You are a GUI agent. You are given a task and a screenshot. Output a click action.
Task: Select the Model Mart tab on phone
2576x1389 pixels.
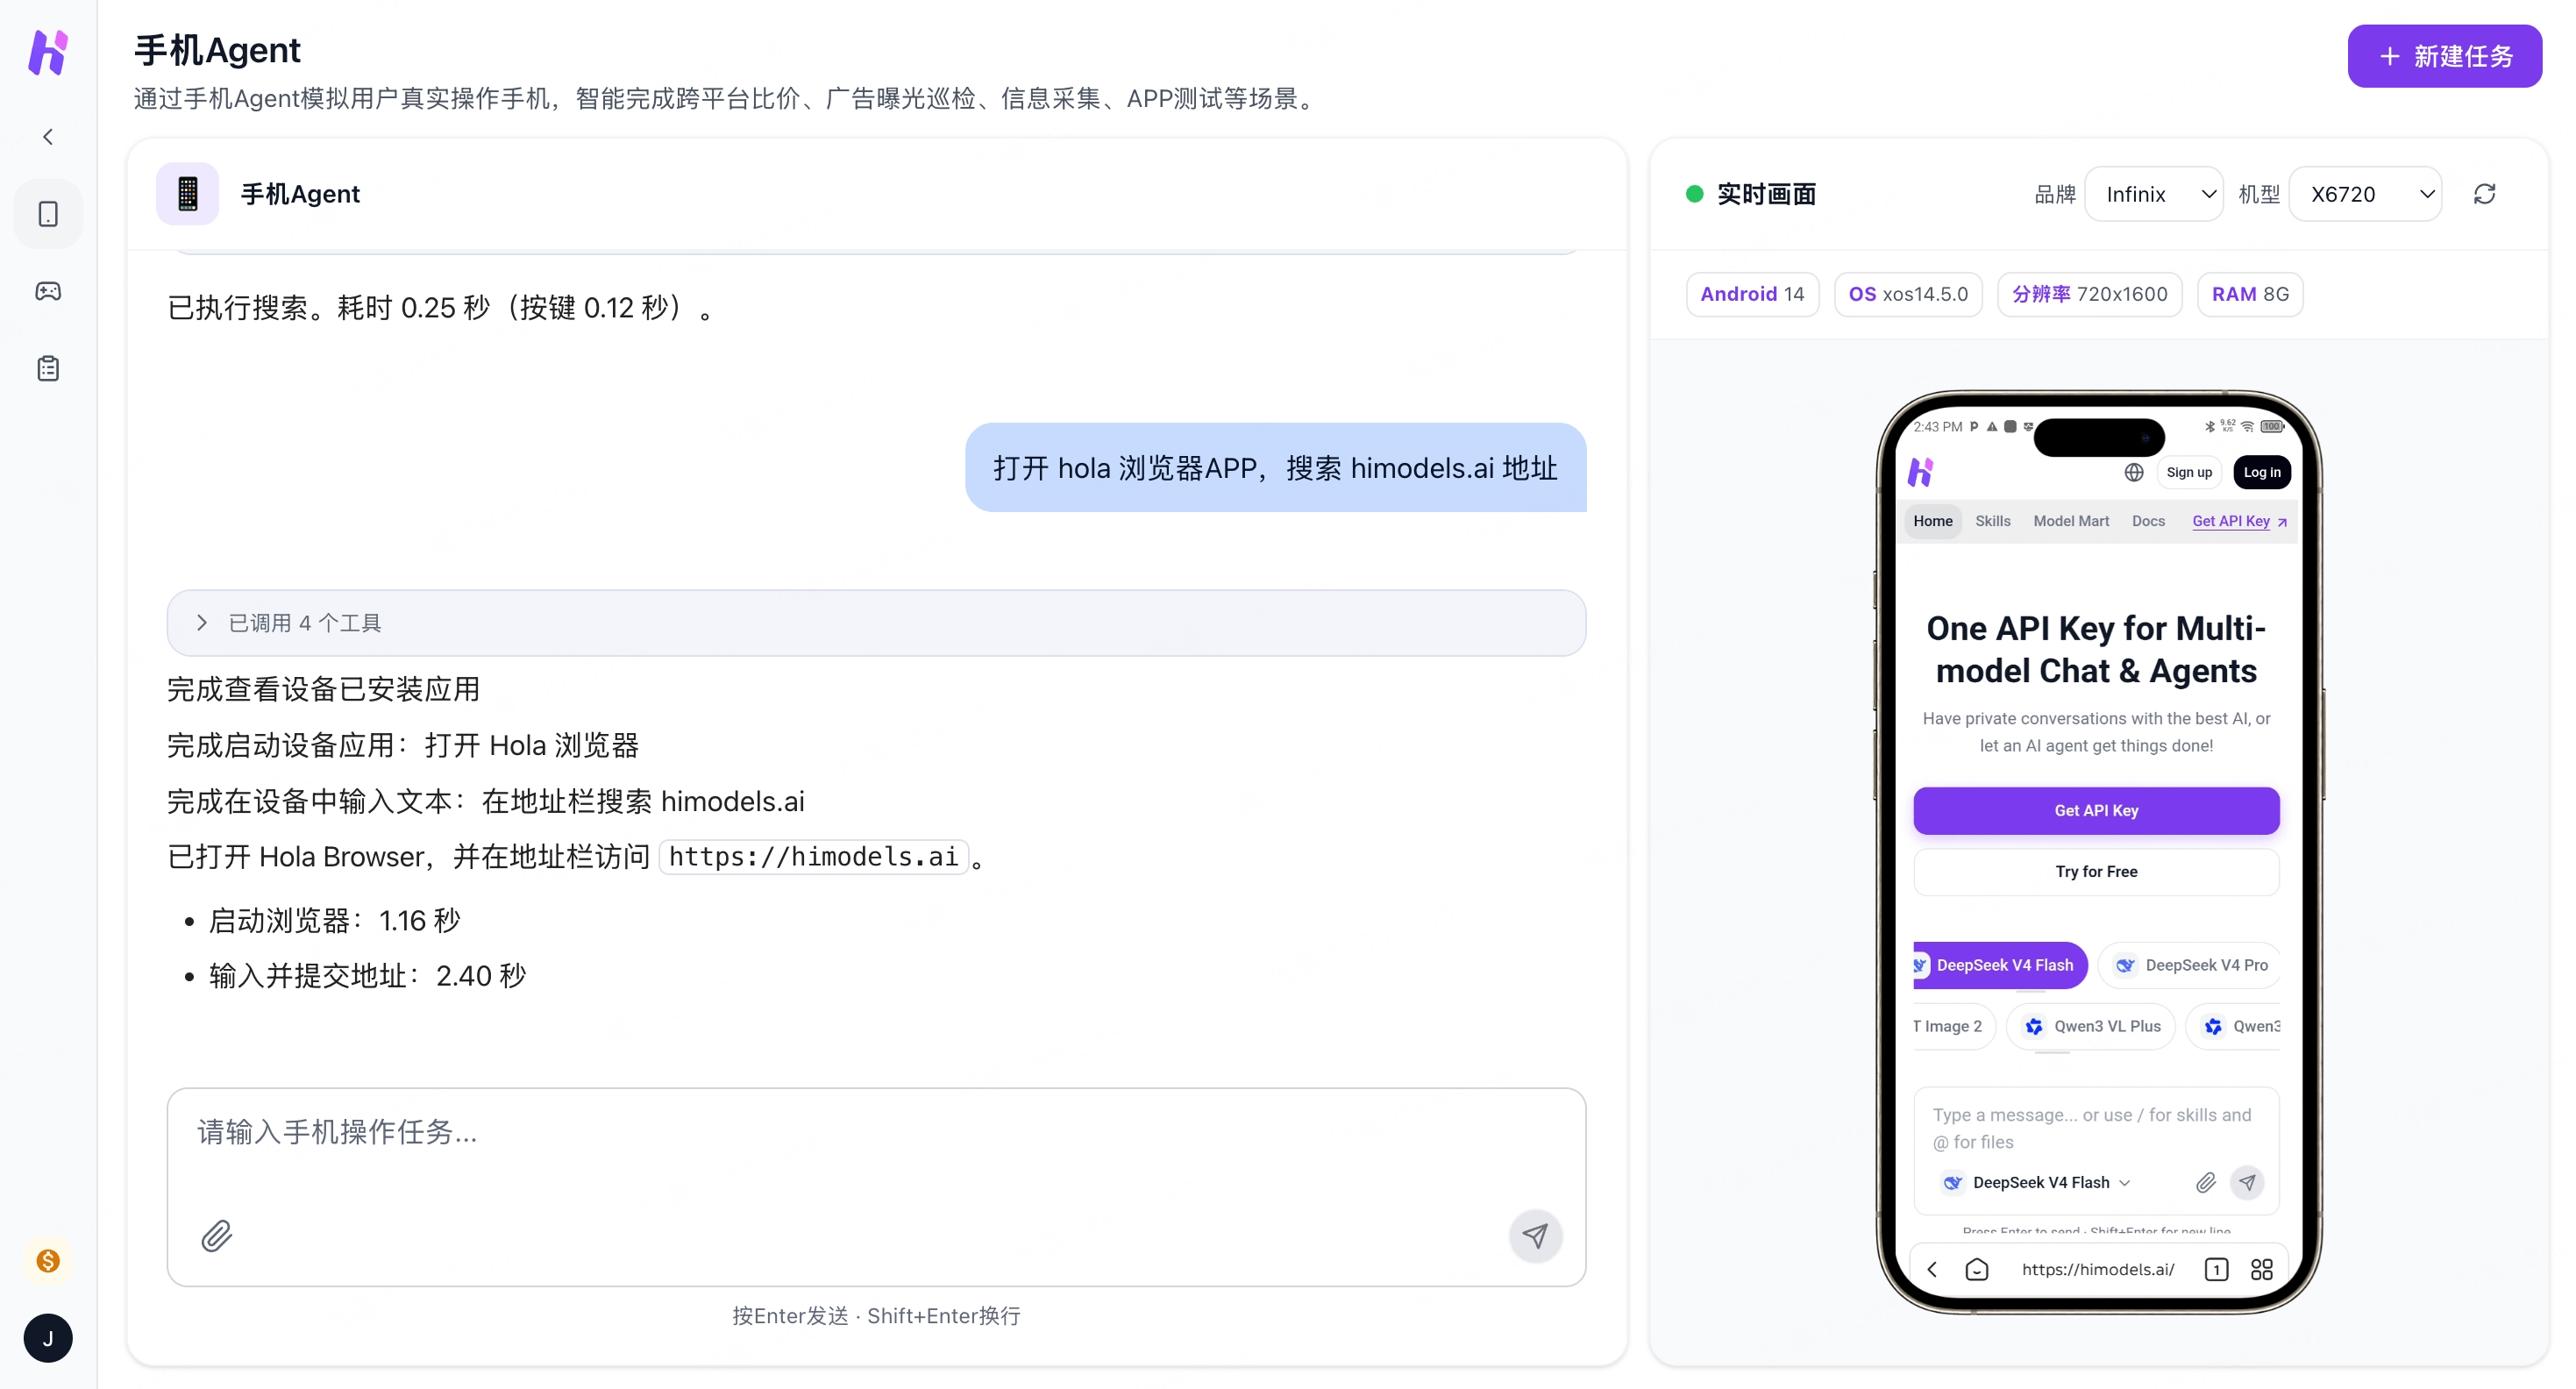point(2070,521)
